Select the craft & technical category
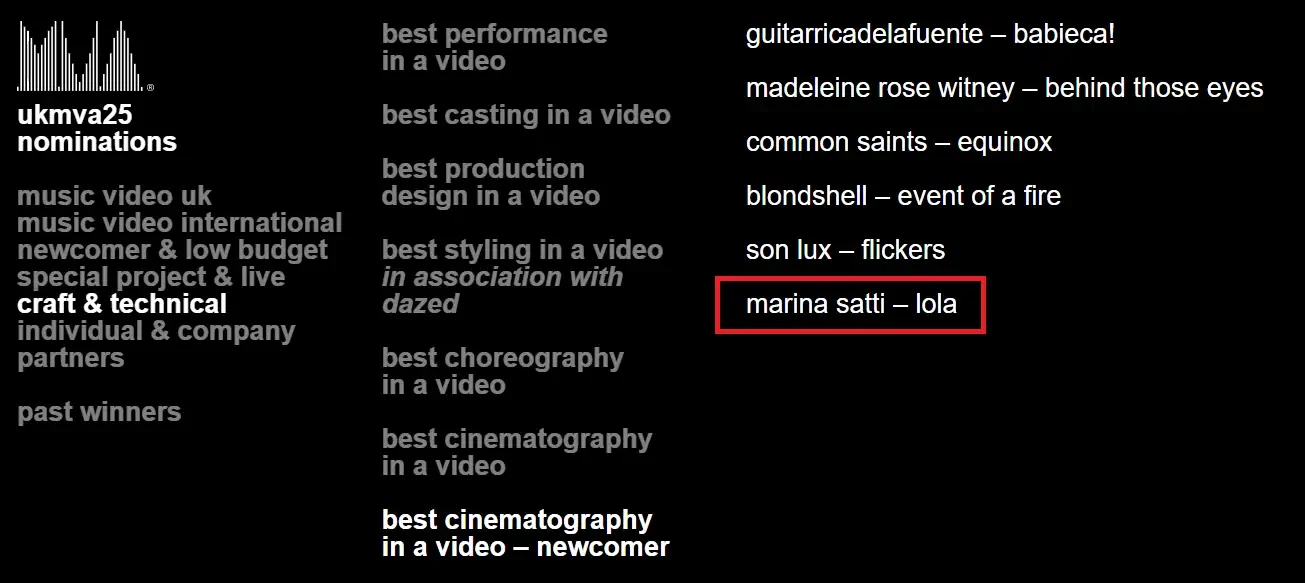 pyautogui.click(x=122, y=304)
